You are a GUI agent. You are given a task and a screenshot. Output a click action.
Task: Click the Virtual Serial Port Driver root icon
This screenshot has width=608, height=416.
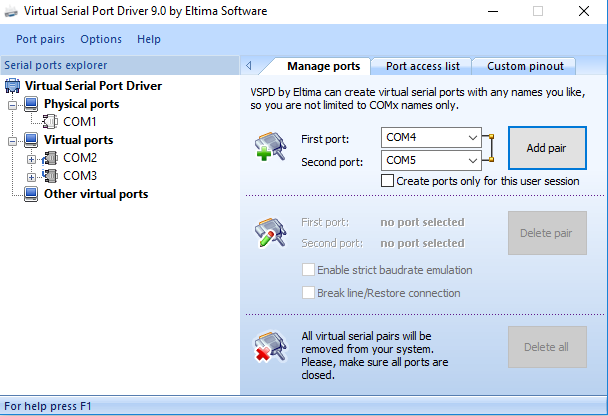point(12,86)
